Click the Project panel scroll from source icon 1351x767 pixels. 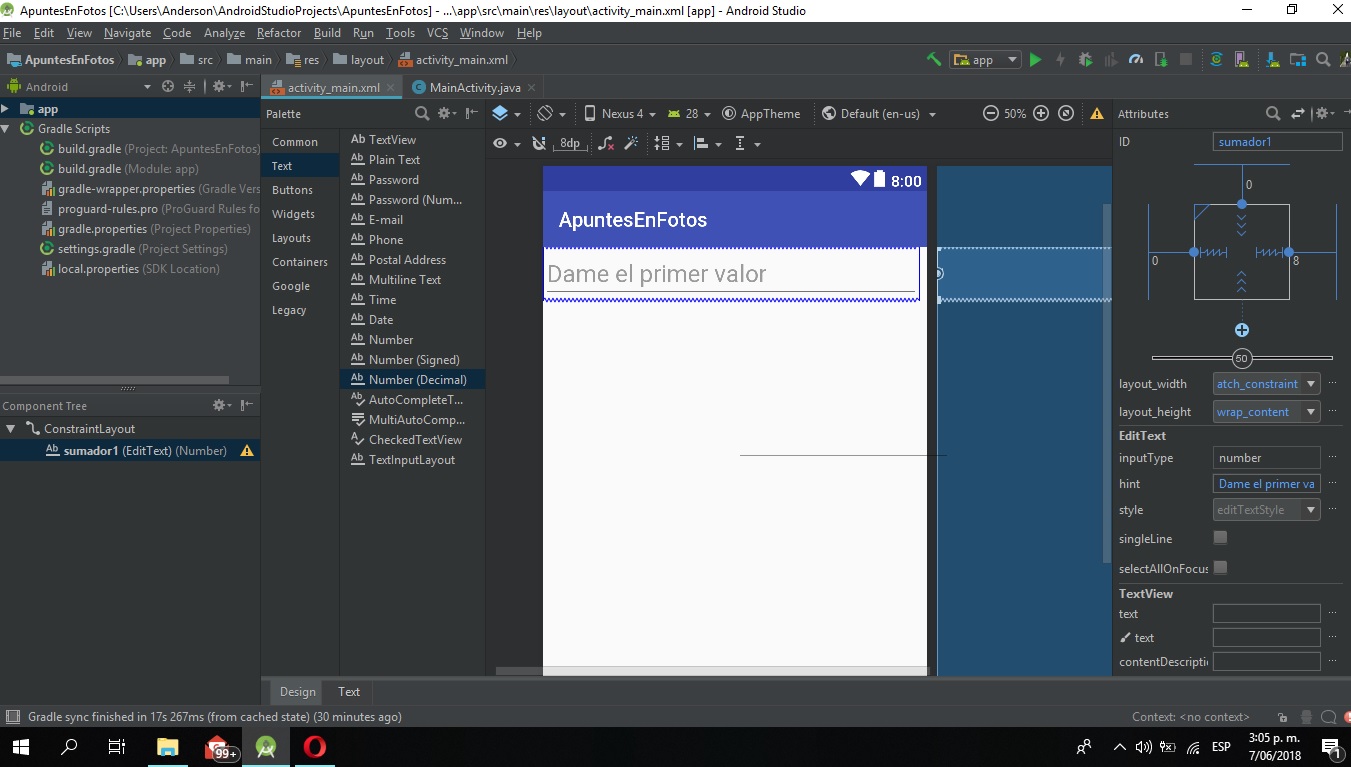(168, 87)
